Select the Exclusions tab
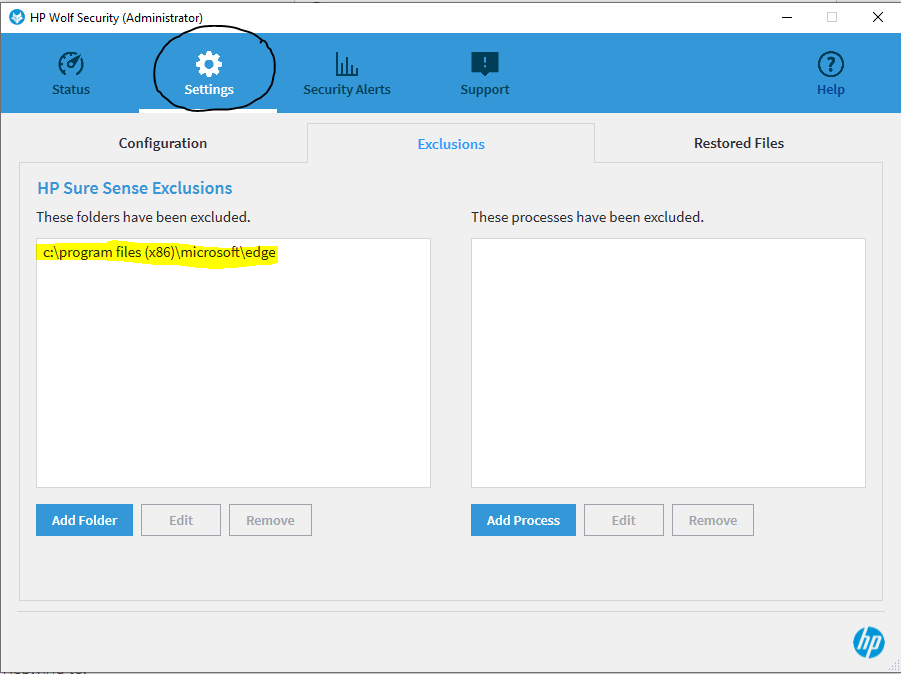The width and height of the screenshot is (901, 674). [x=450, y=143]
